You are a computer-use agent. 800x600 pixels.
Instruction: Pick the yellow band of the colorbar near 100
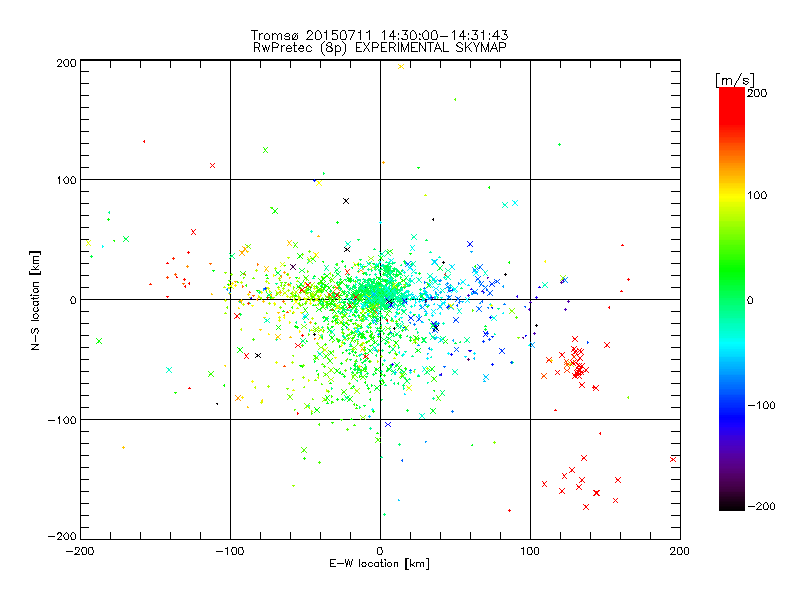click(732, 196)
